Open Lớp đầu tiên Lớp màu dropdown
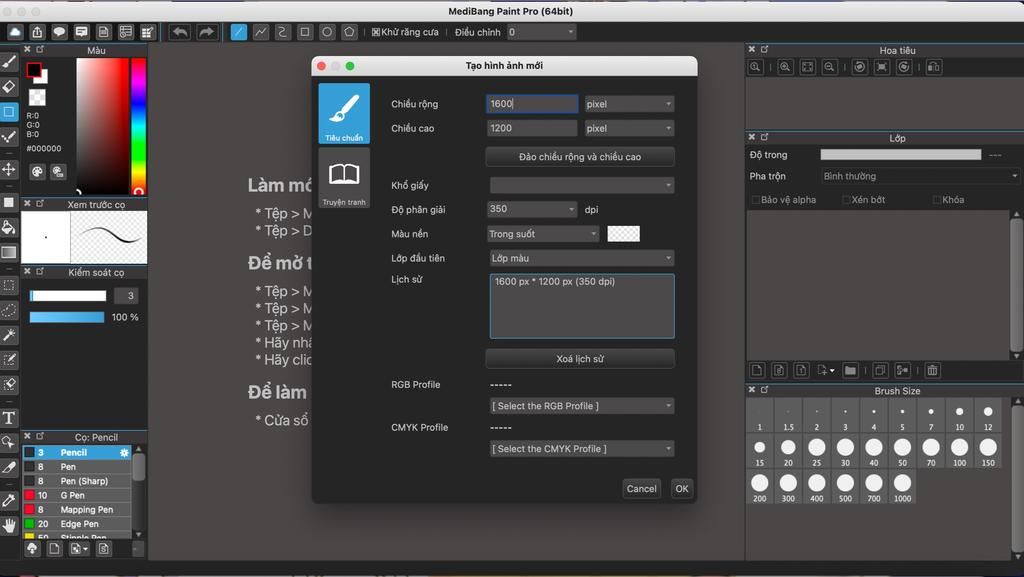Image resolution: width=1024 pixels, height=577 pixels. tap(582, 258)
